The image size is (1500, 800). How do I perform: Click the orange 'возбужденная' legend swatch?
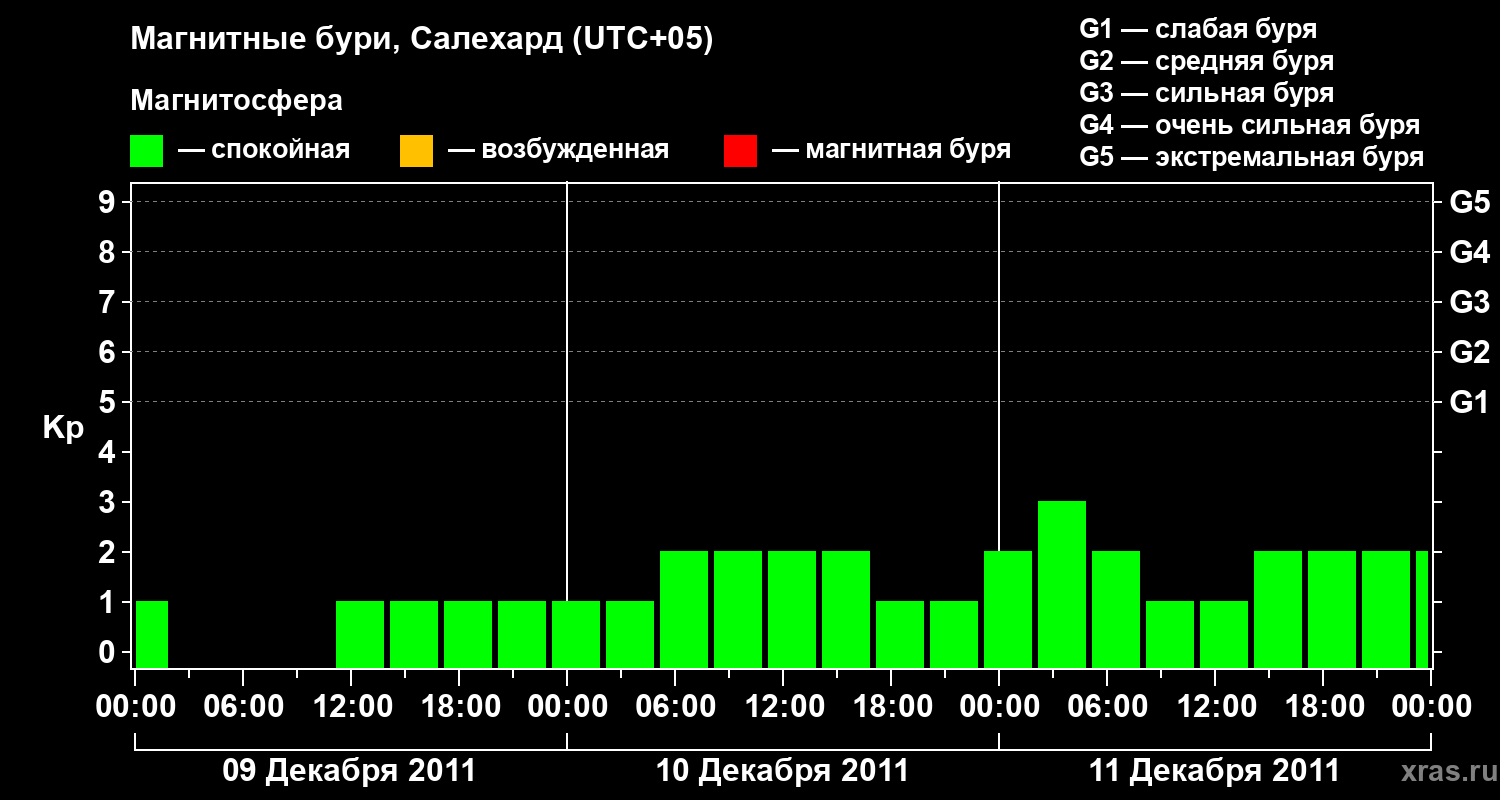(416, 151)
